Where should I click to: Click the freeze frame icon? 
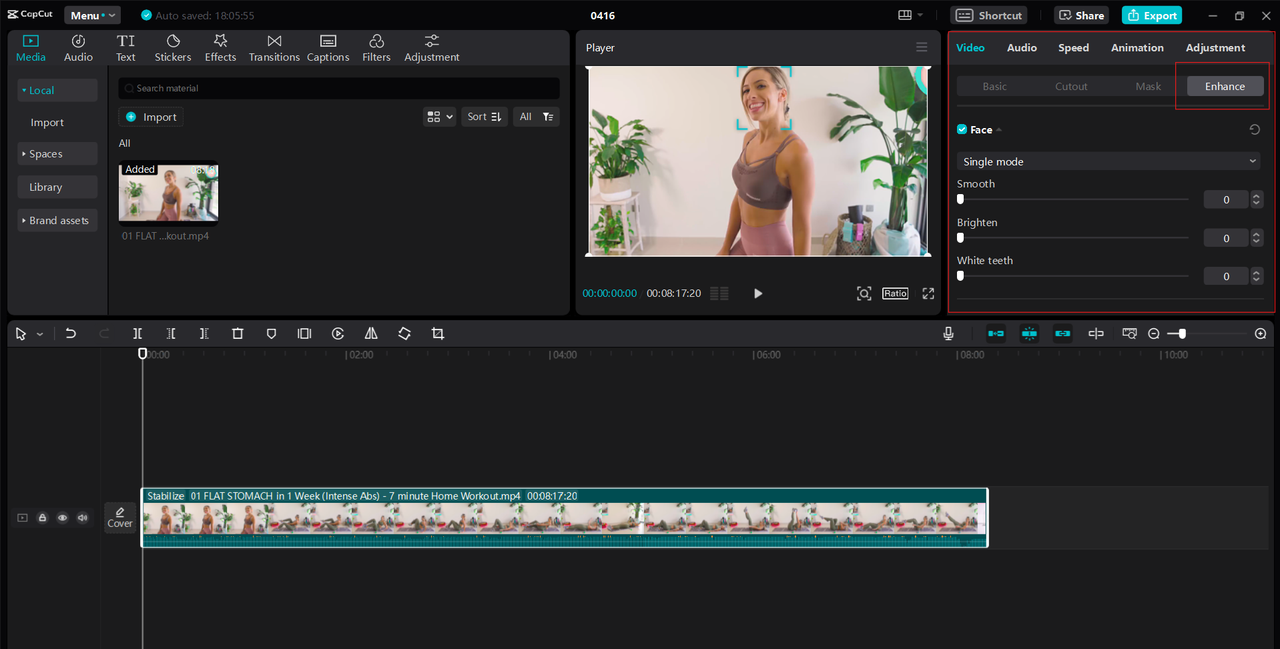pyautogui.click(x=305, y=334)
